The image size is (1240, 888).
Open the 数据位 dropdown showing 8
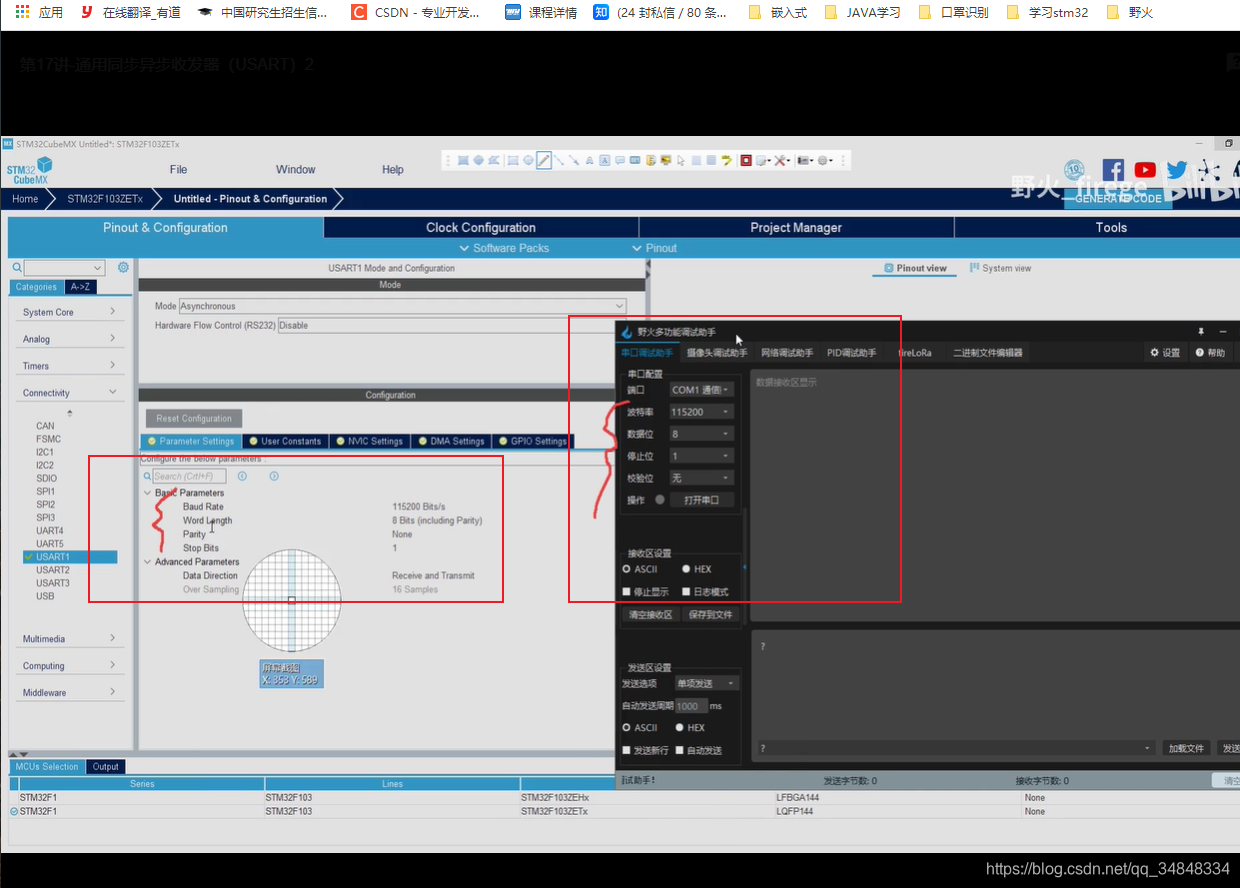(x=701, y=434)
